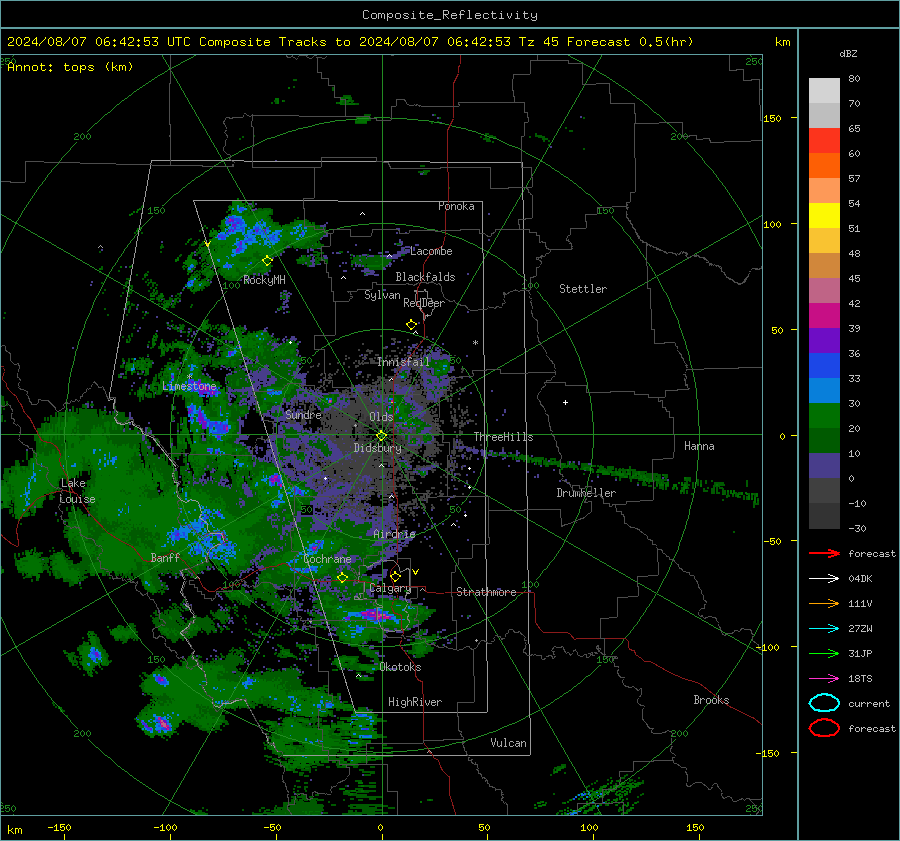Select the Lacombe town label
900x841 pixels.
431,251
